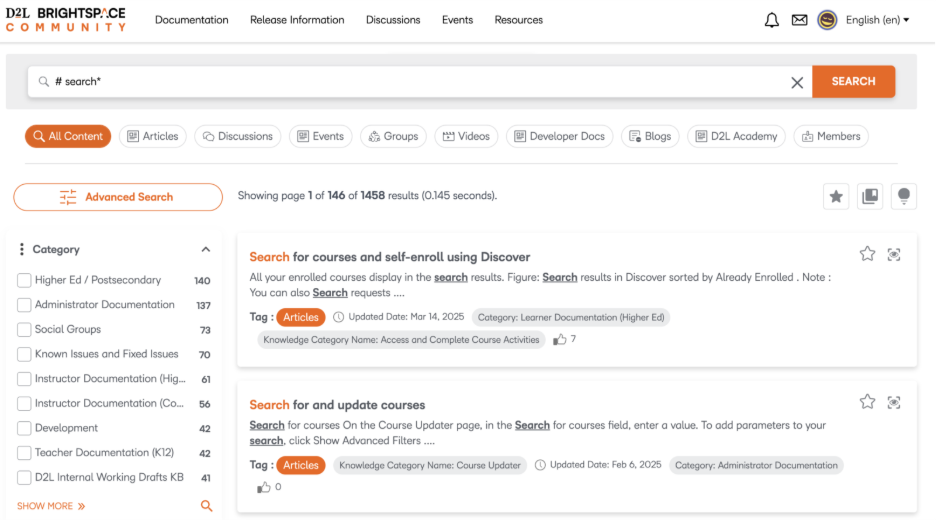This screenshot has height=520, width=936.
Task: Collapse the Category filter section
Action: 206,250
